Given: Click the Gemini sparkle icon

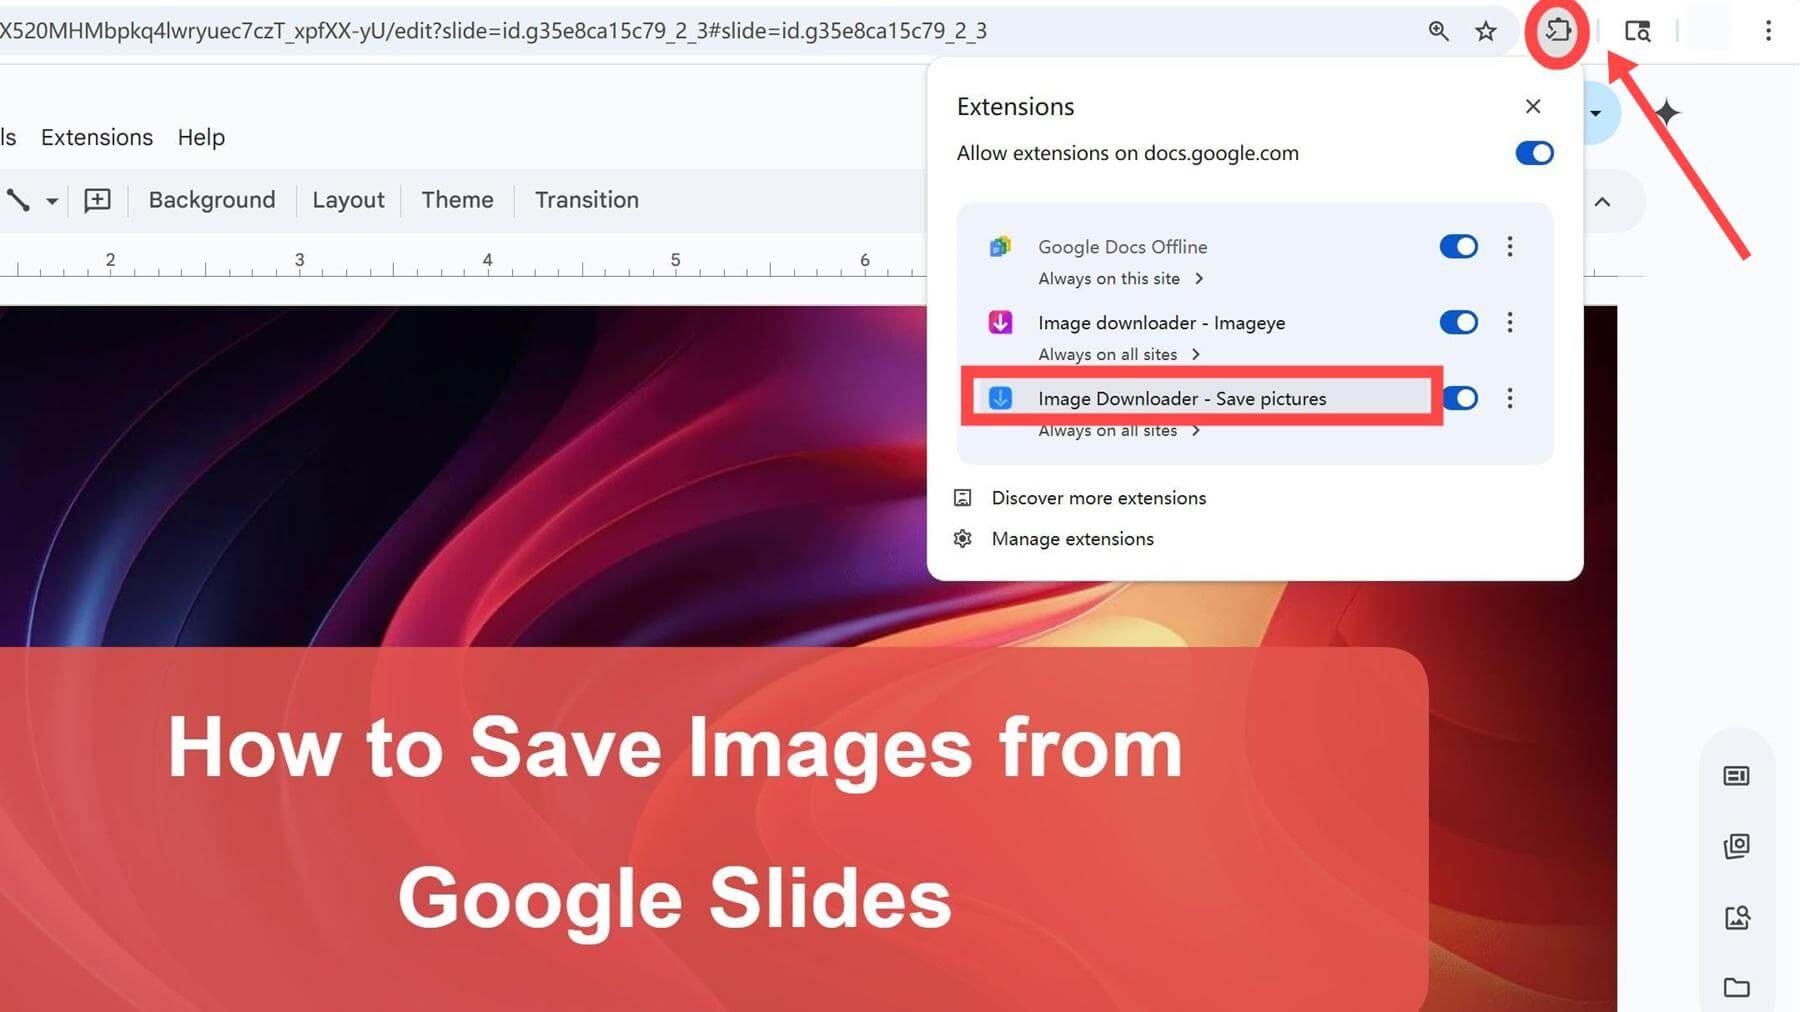Looking at the screenshot, I should point(1667,113).
